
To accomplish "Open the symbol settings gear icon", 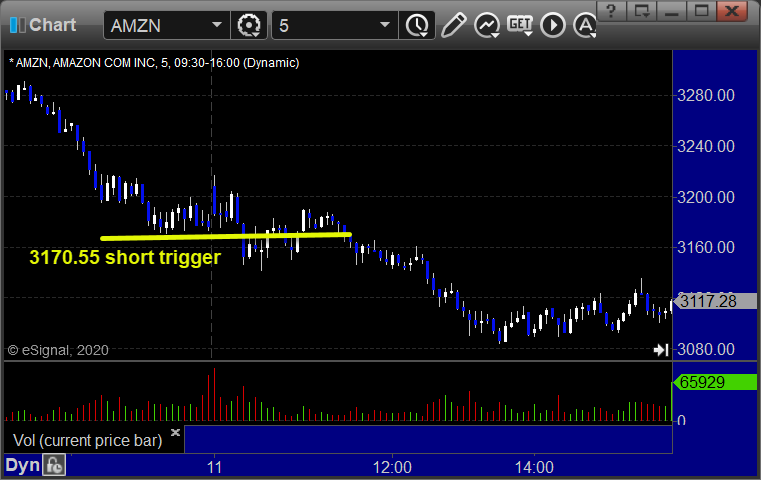I will tap(248, 25).
